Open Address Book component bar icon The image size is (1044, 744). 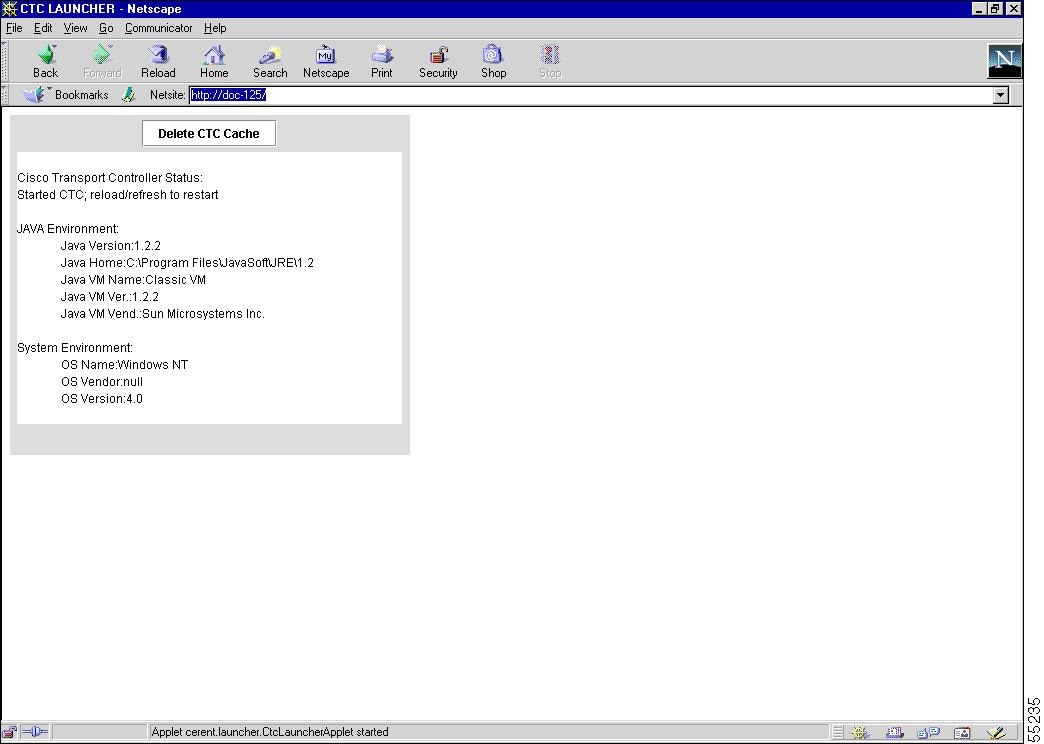coord(962,733)
